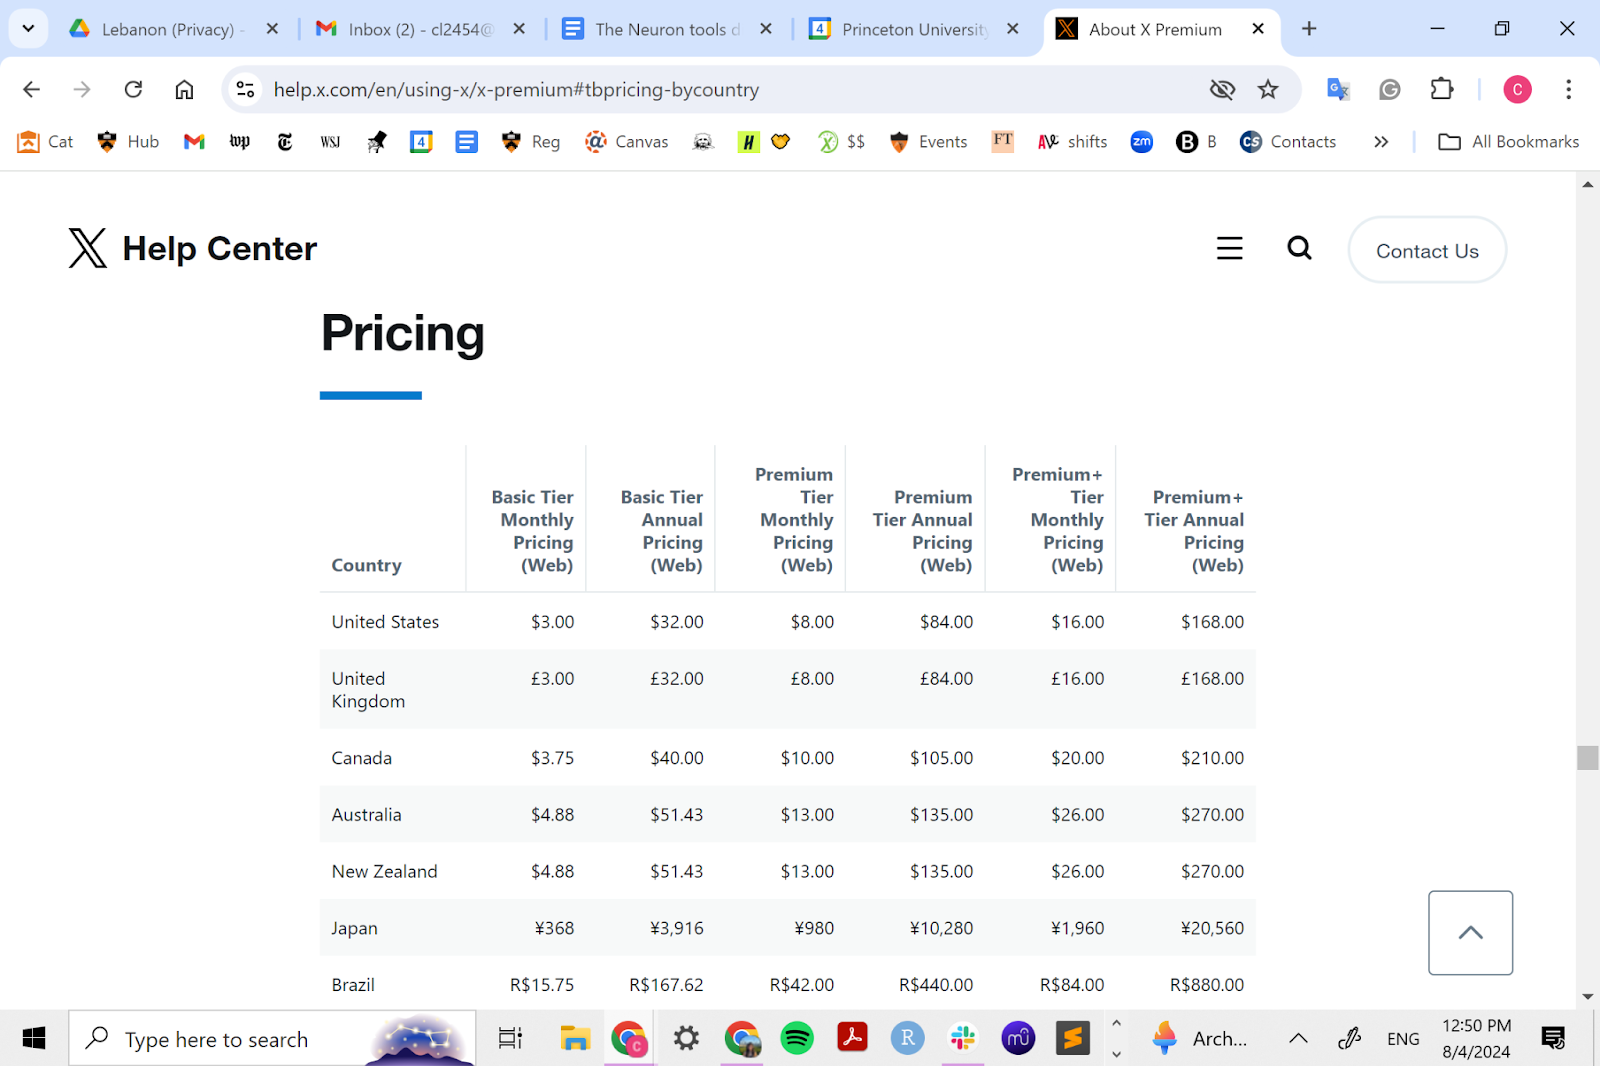This screenshot has height=1066, width=1600.
Task: Close the Lebanon (Privacy) tab
Action: tap(272, 29)
